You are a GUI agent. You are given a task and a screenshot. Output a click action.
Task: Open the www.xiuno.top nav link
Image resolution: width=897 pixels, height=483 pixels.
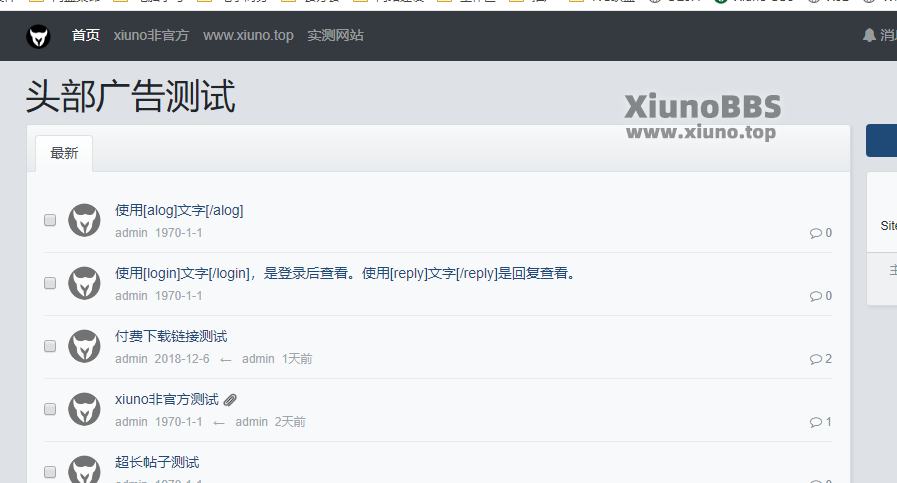248,35
